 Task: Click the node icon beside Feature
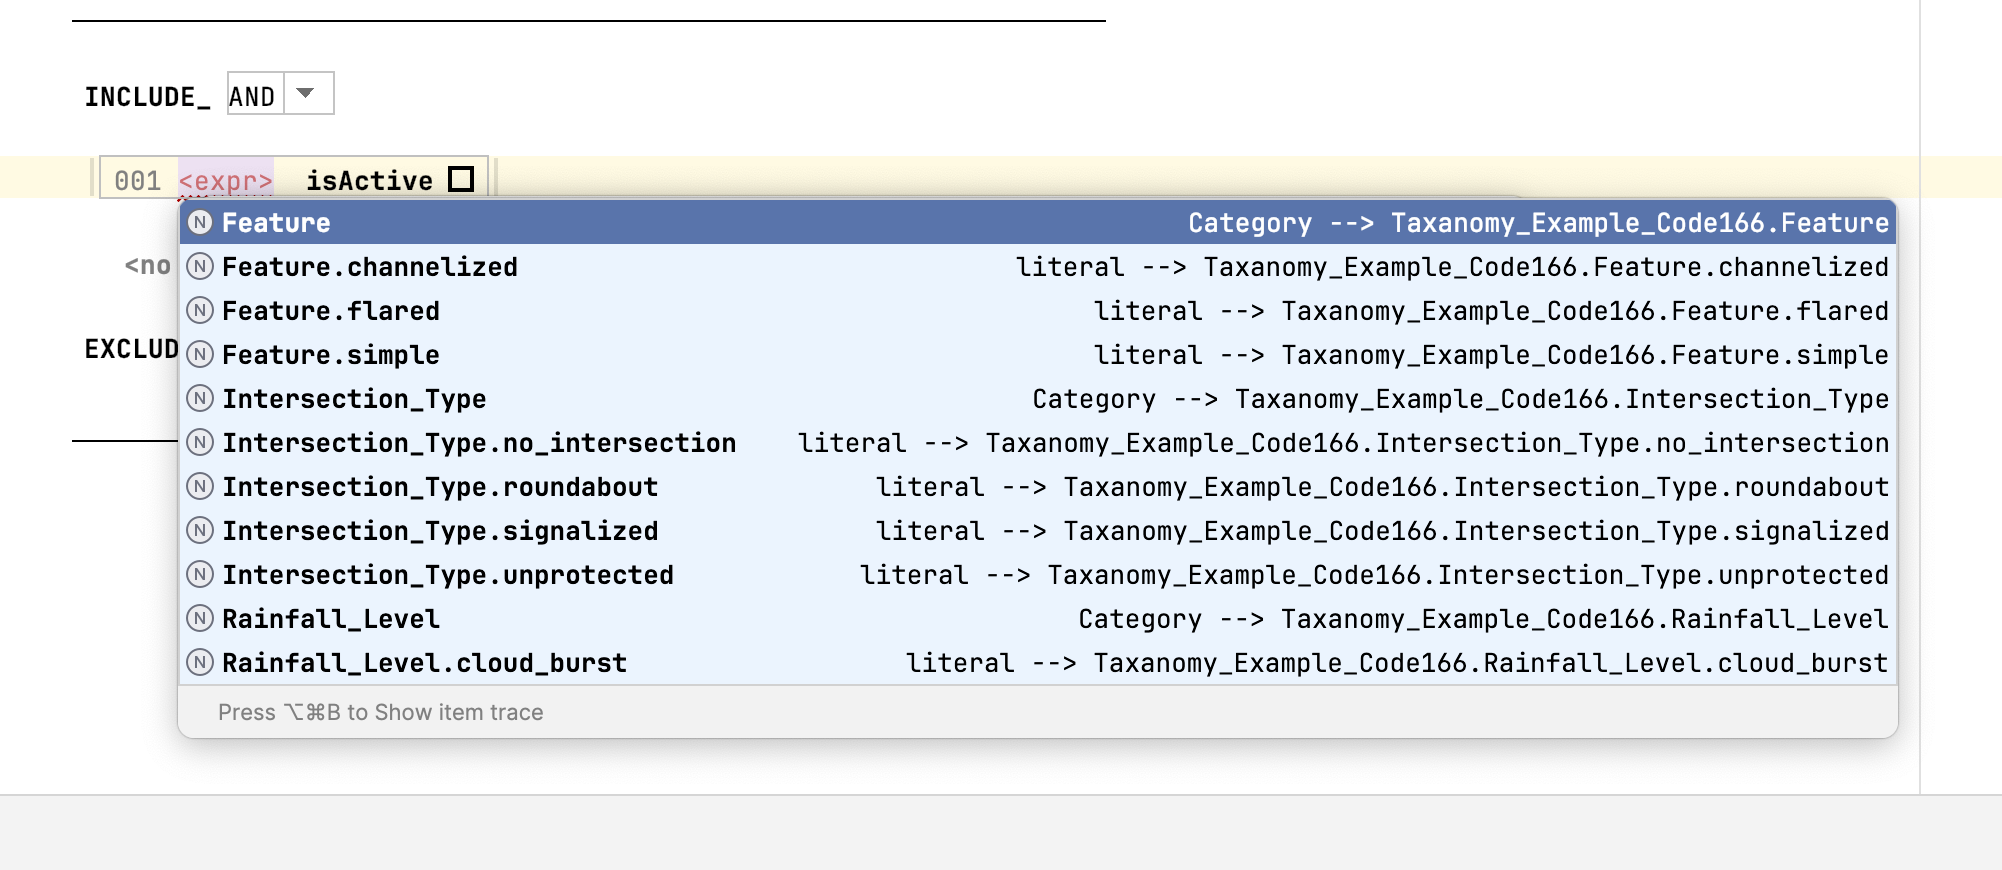click(x=200, y=223)
